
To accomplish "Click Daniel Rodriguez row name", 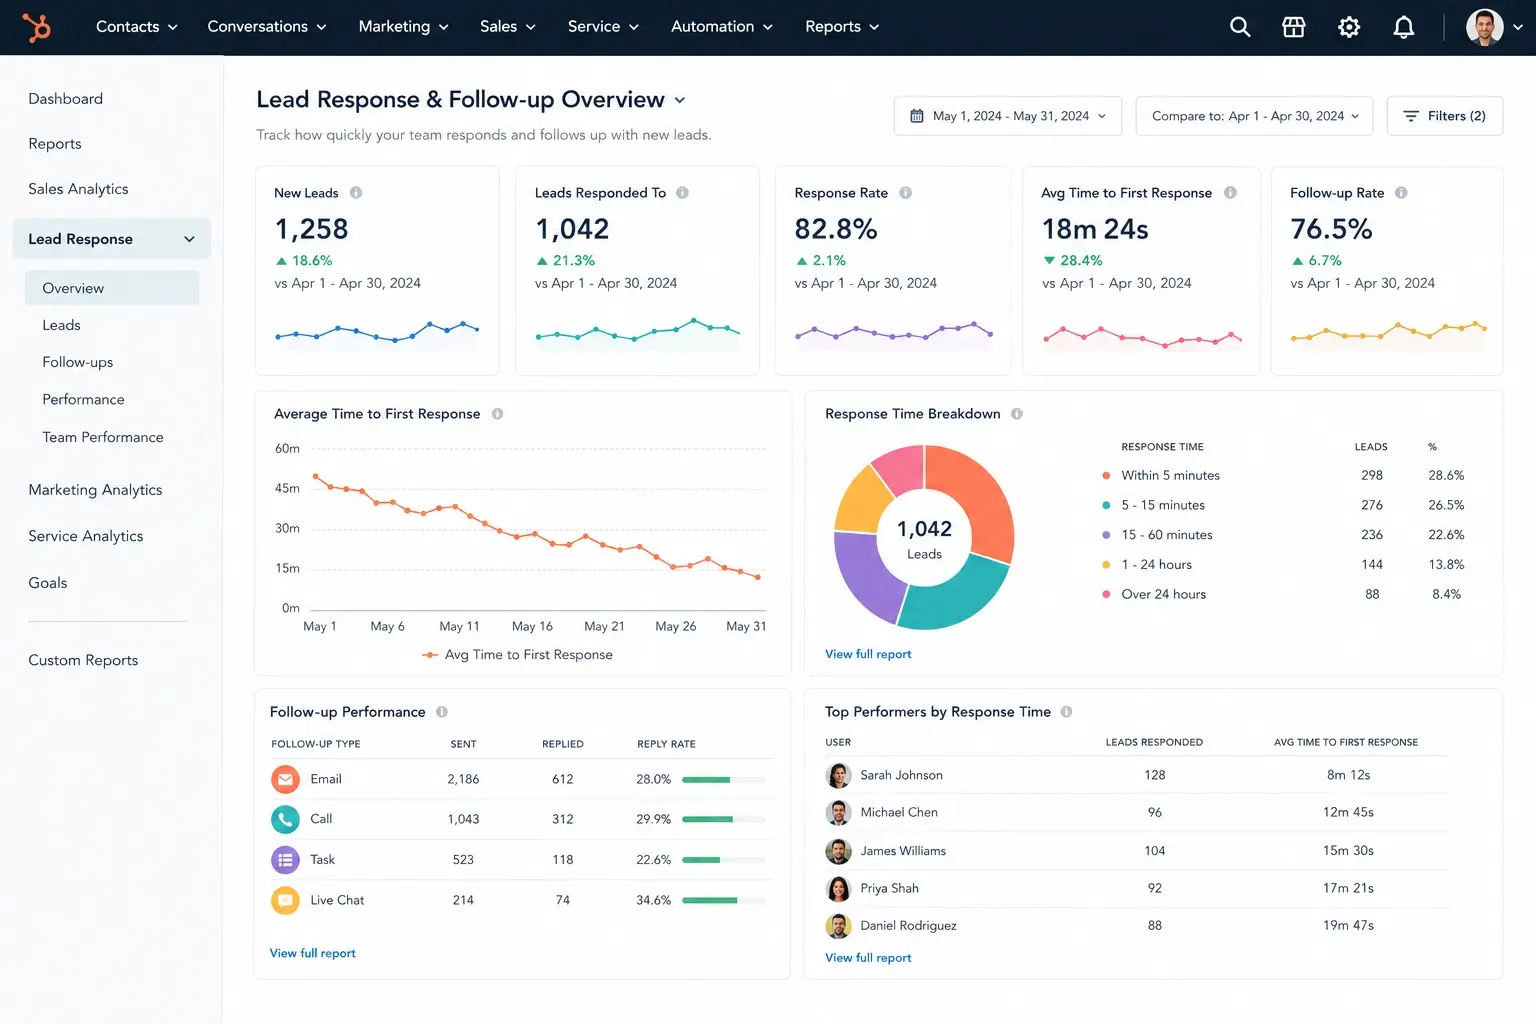I will click(908, 926).
